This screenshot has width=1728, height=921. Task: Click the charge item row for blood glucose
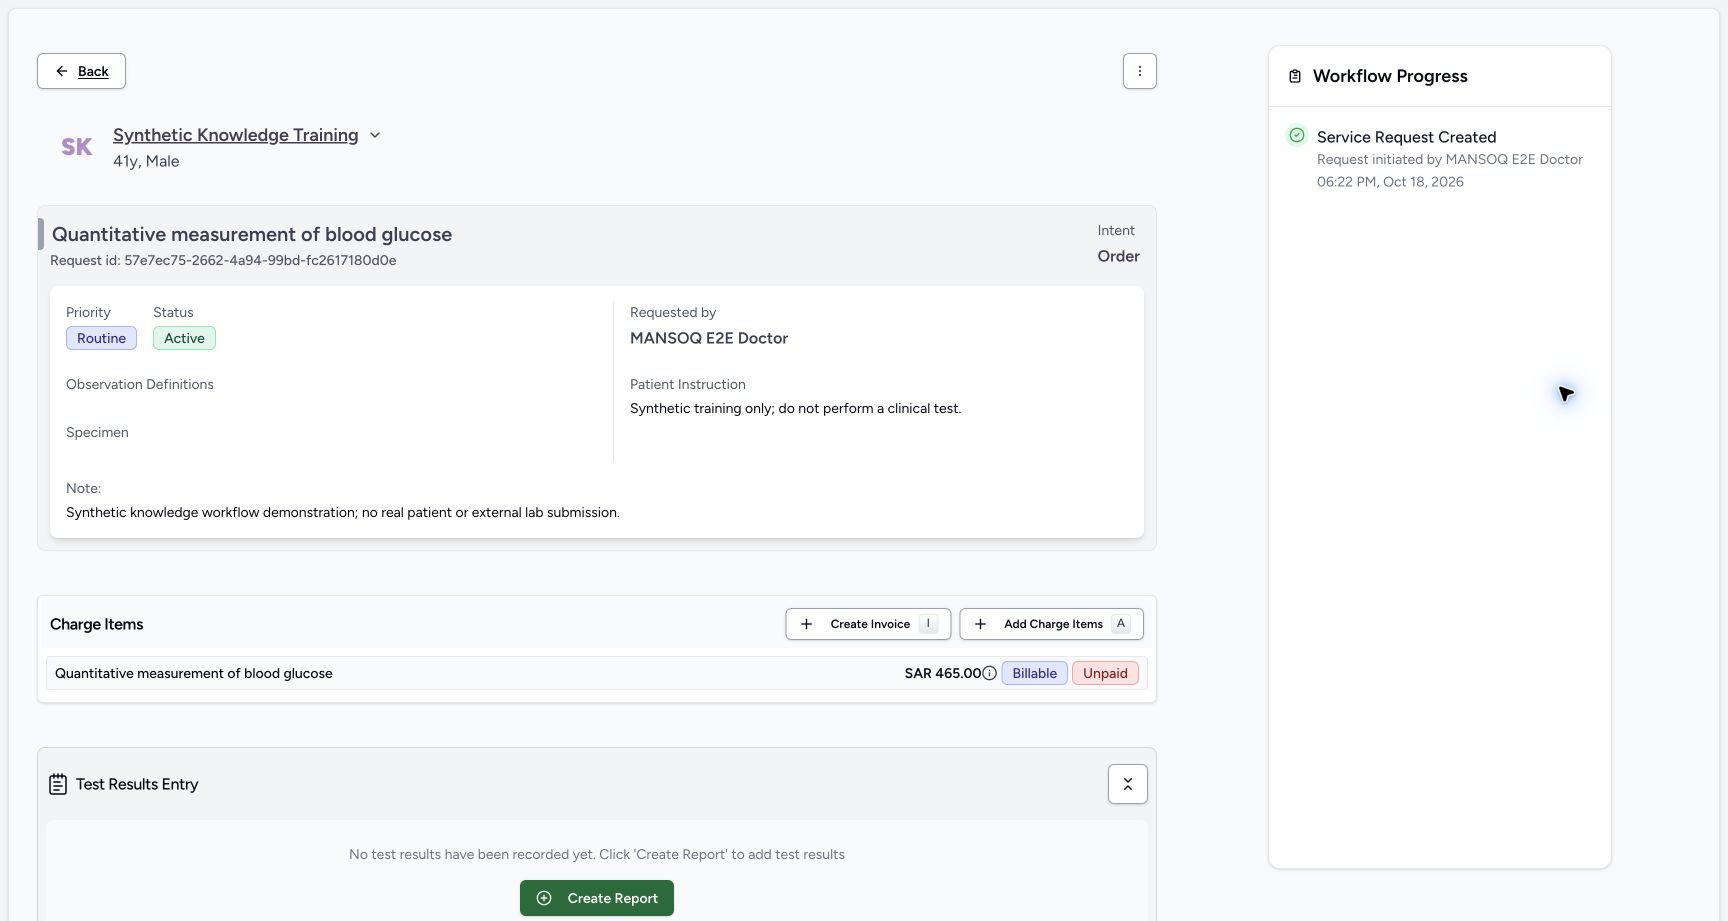(596, 673)
